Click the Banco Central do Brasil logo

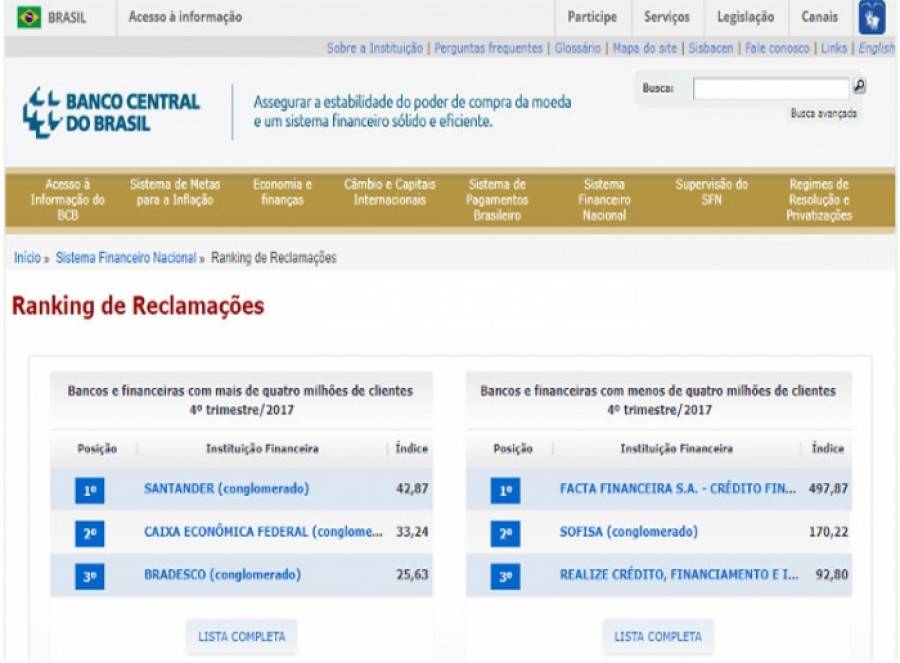[x=111, y=112]
